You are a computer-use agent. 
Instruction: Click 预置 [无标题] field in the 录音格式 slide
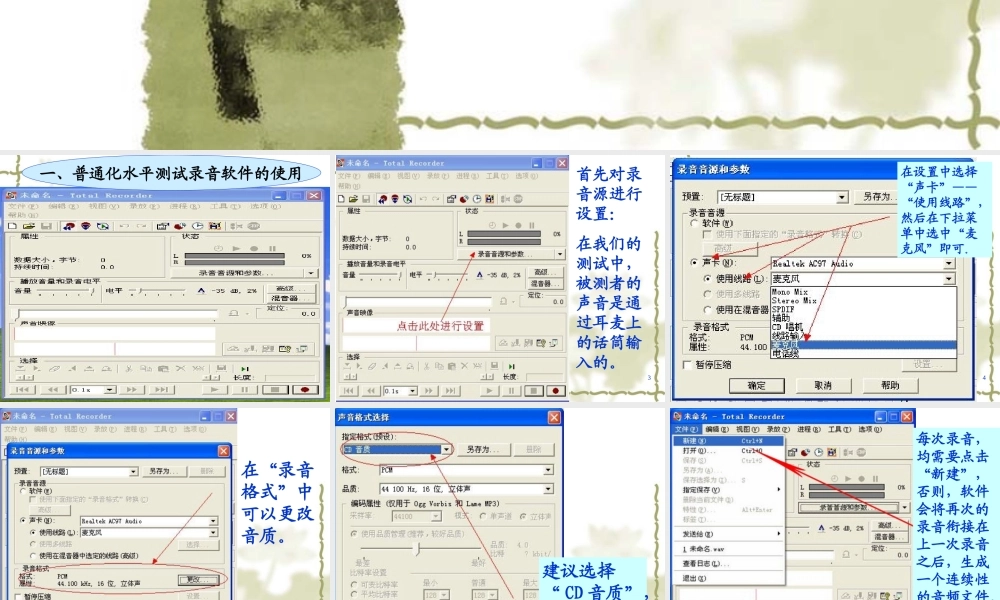click(x=89, y=471)
